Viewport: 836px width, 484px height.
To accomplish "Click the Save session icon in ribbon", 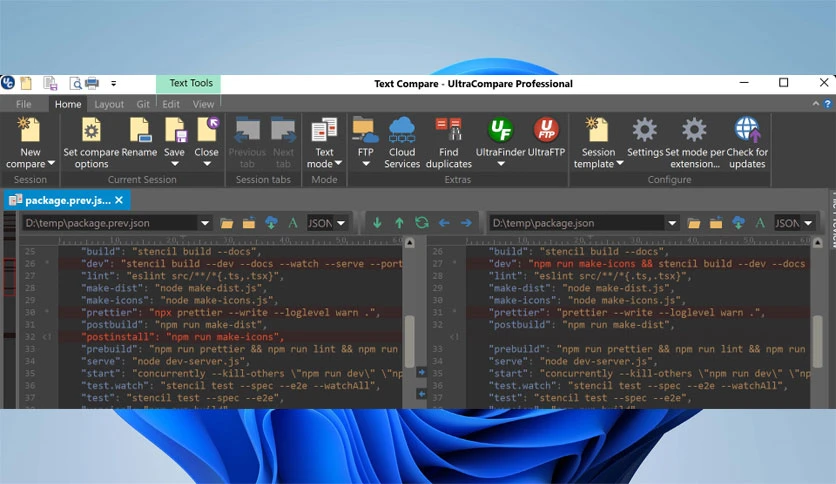I will click(x=175, y=130).
